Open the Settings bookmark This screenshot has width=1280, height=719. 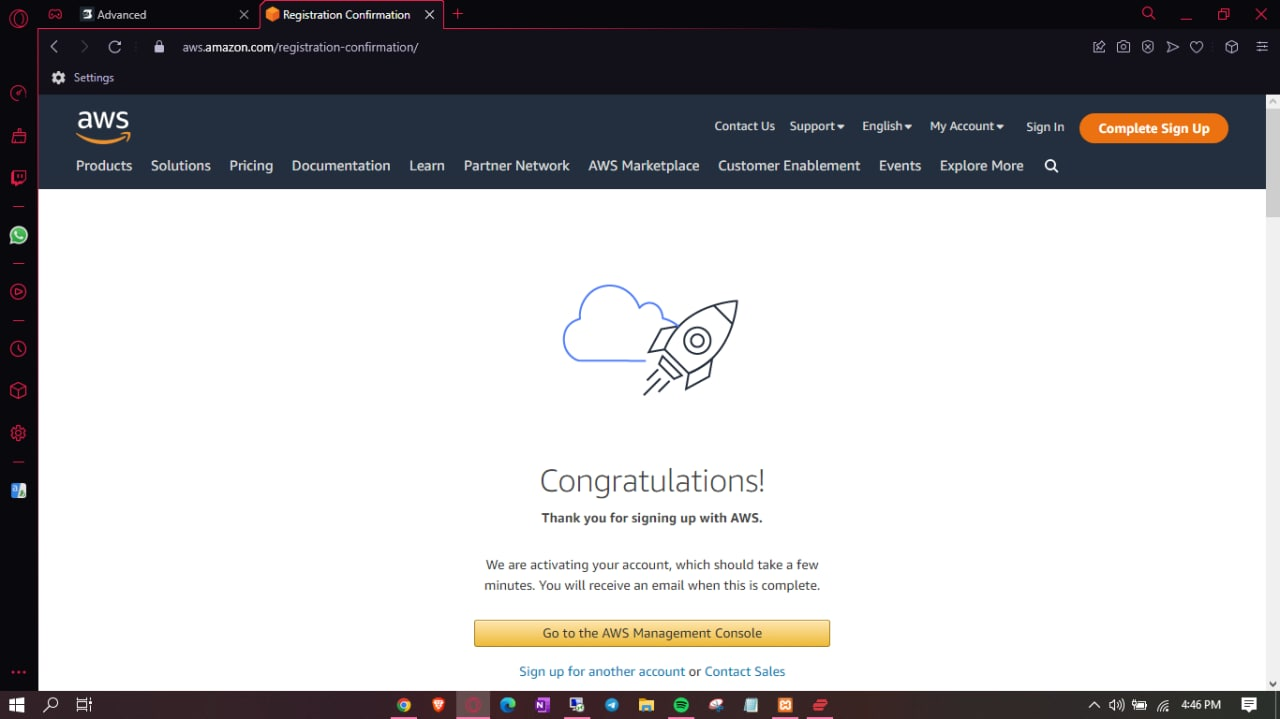click(x=83, y=77)
